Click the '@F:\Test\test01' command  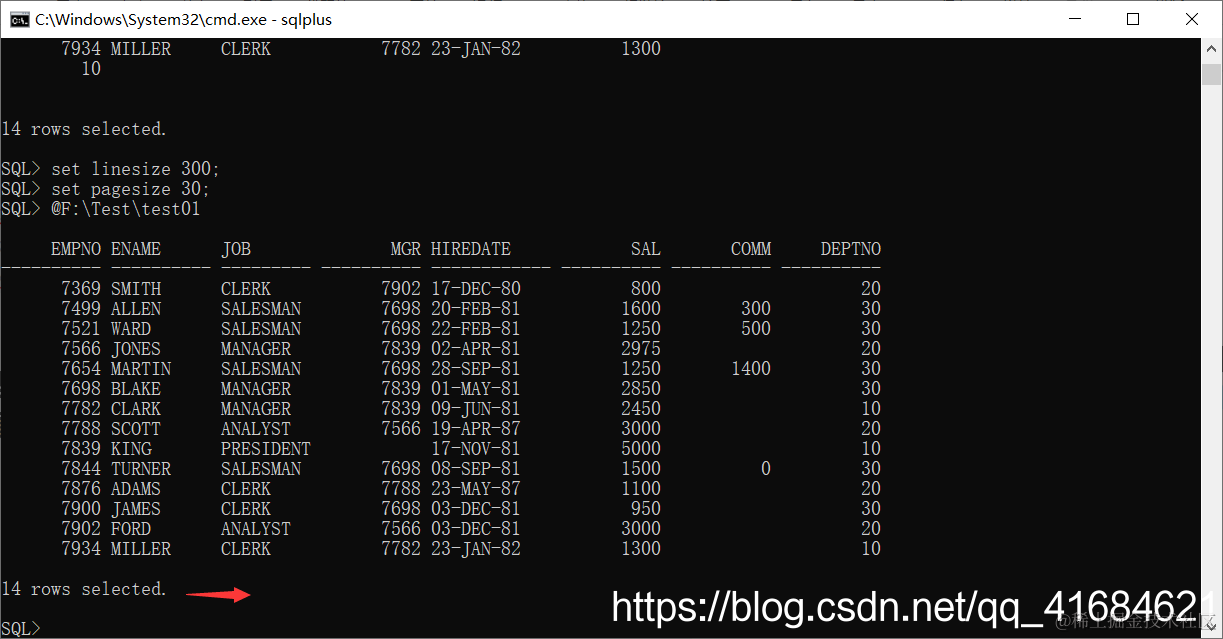coord(126,209)
